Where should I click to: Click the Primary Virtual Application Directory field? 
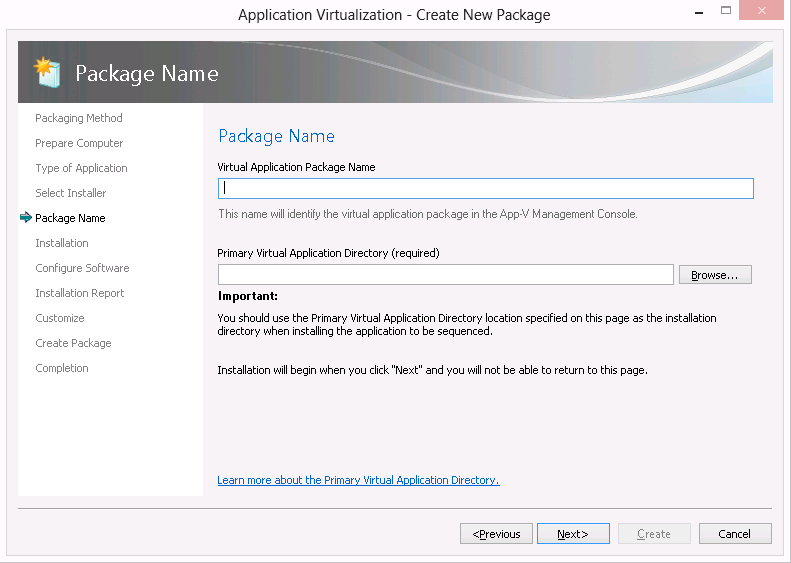pyautogui.click(x=445, y=275)
